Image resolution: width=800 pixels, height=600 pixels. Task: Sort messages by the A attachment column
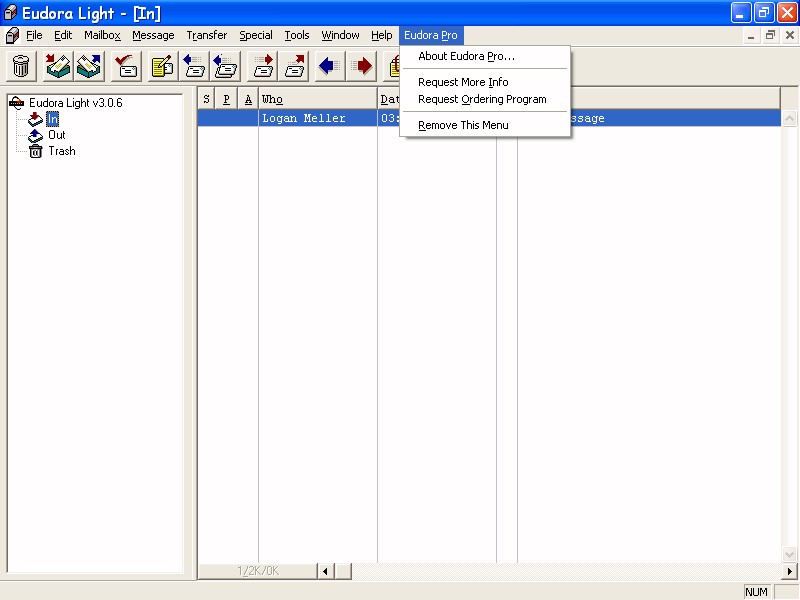tap(248, 99)
